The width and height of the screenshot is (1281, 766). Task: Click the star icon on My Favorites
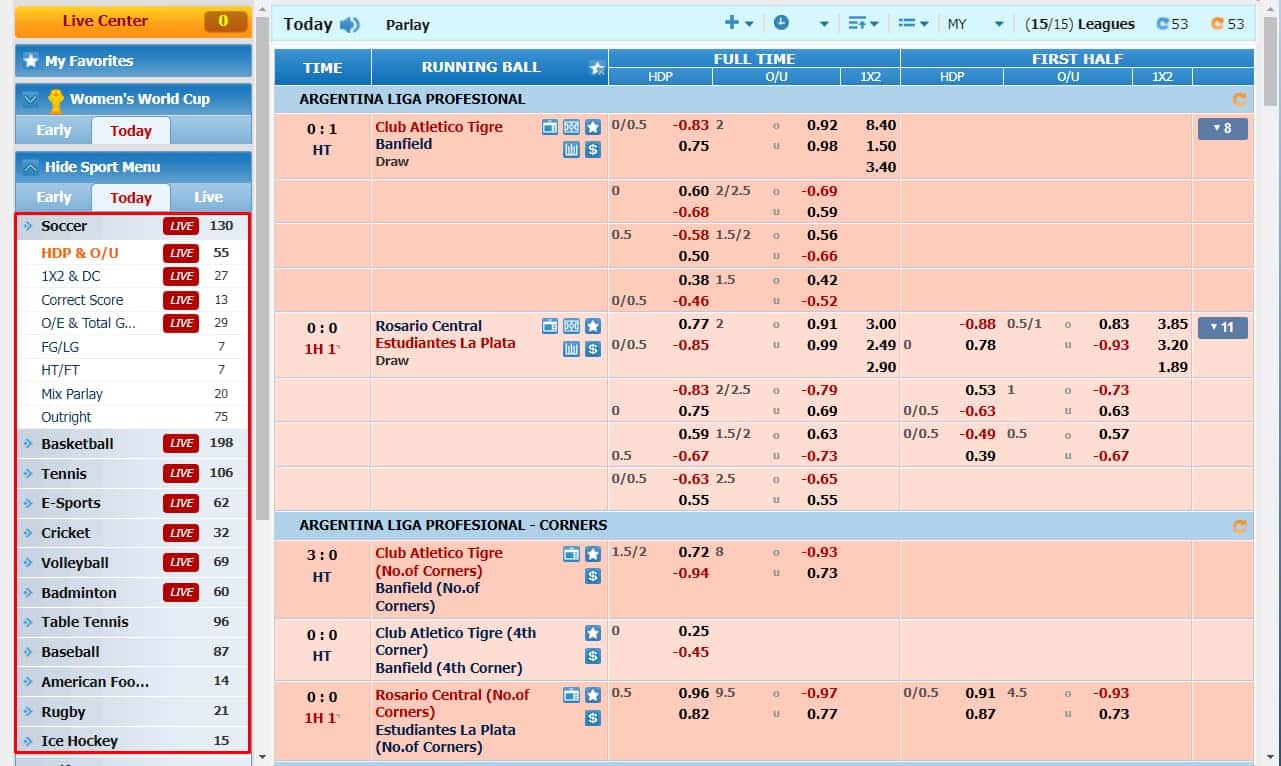(x=30, y=61)
